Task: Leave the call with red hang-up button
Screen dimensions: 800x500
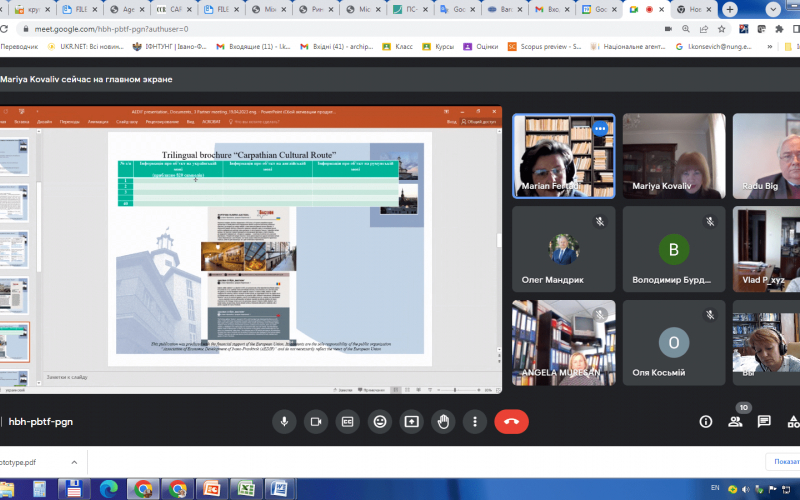Action: pyautogui.click(x=511, y=421)
